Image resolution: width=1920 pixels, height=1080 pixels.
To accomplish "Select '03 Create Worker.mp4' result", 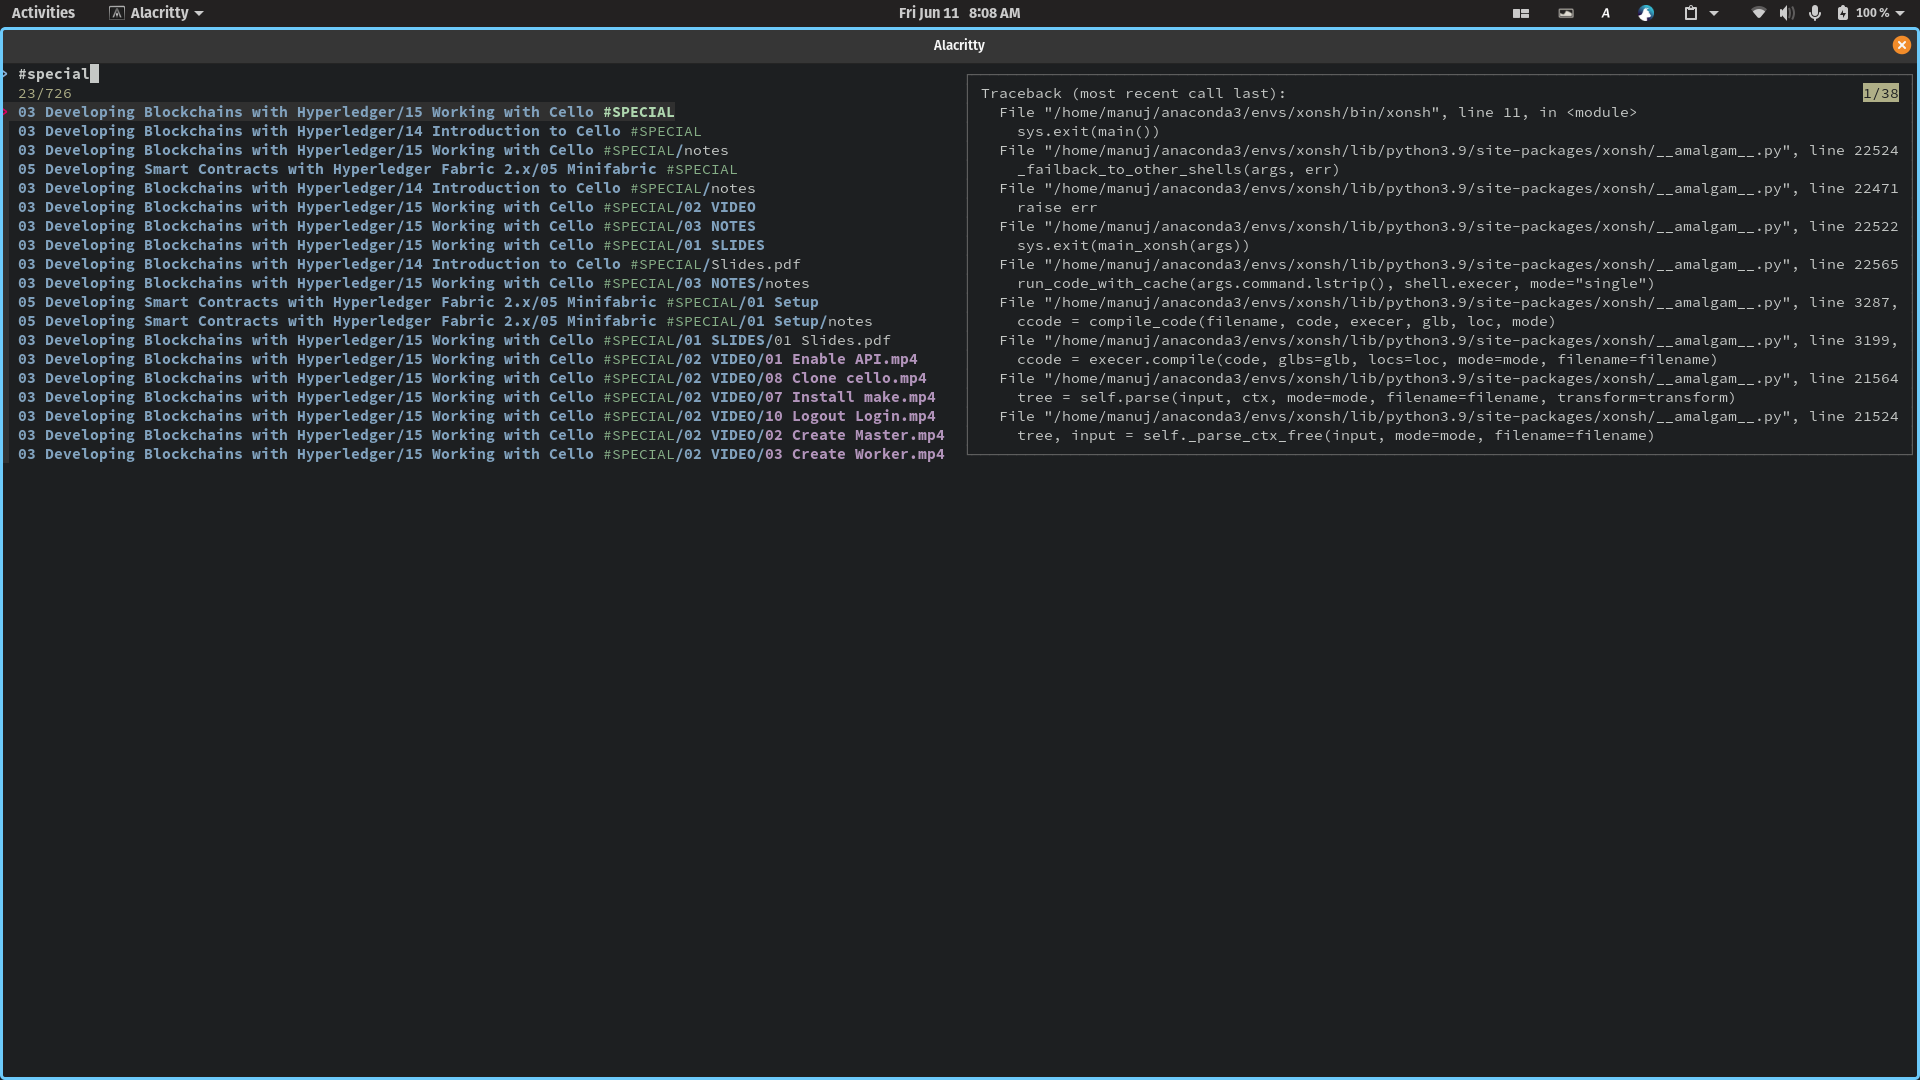I will click(481, 454).
